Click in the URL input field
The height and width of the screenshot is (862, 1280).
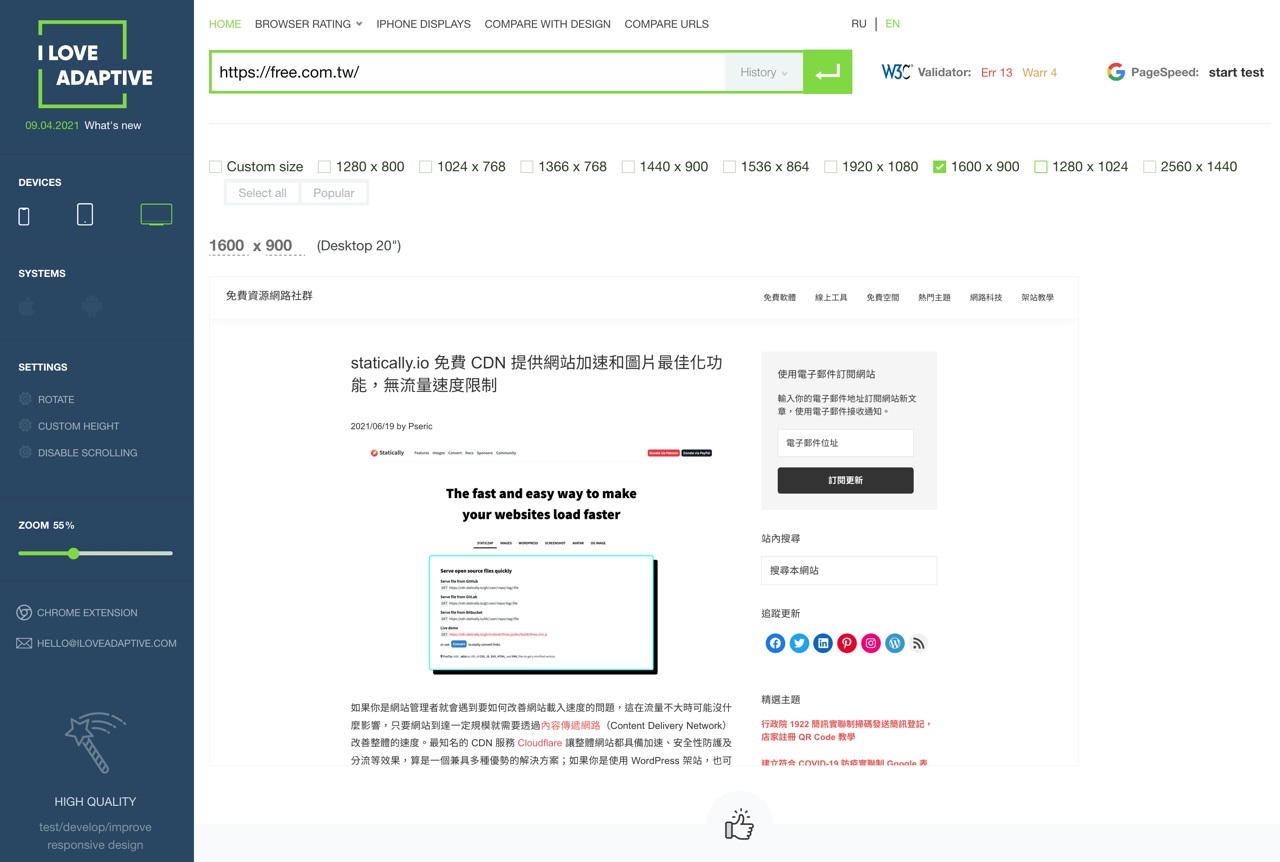coord(467,72)
